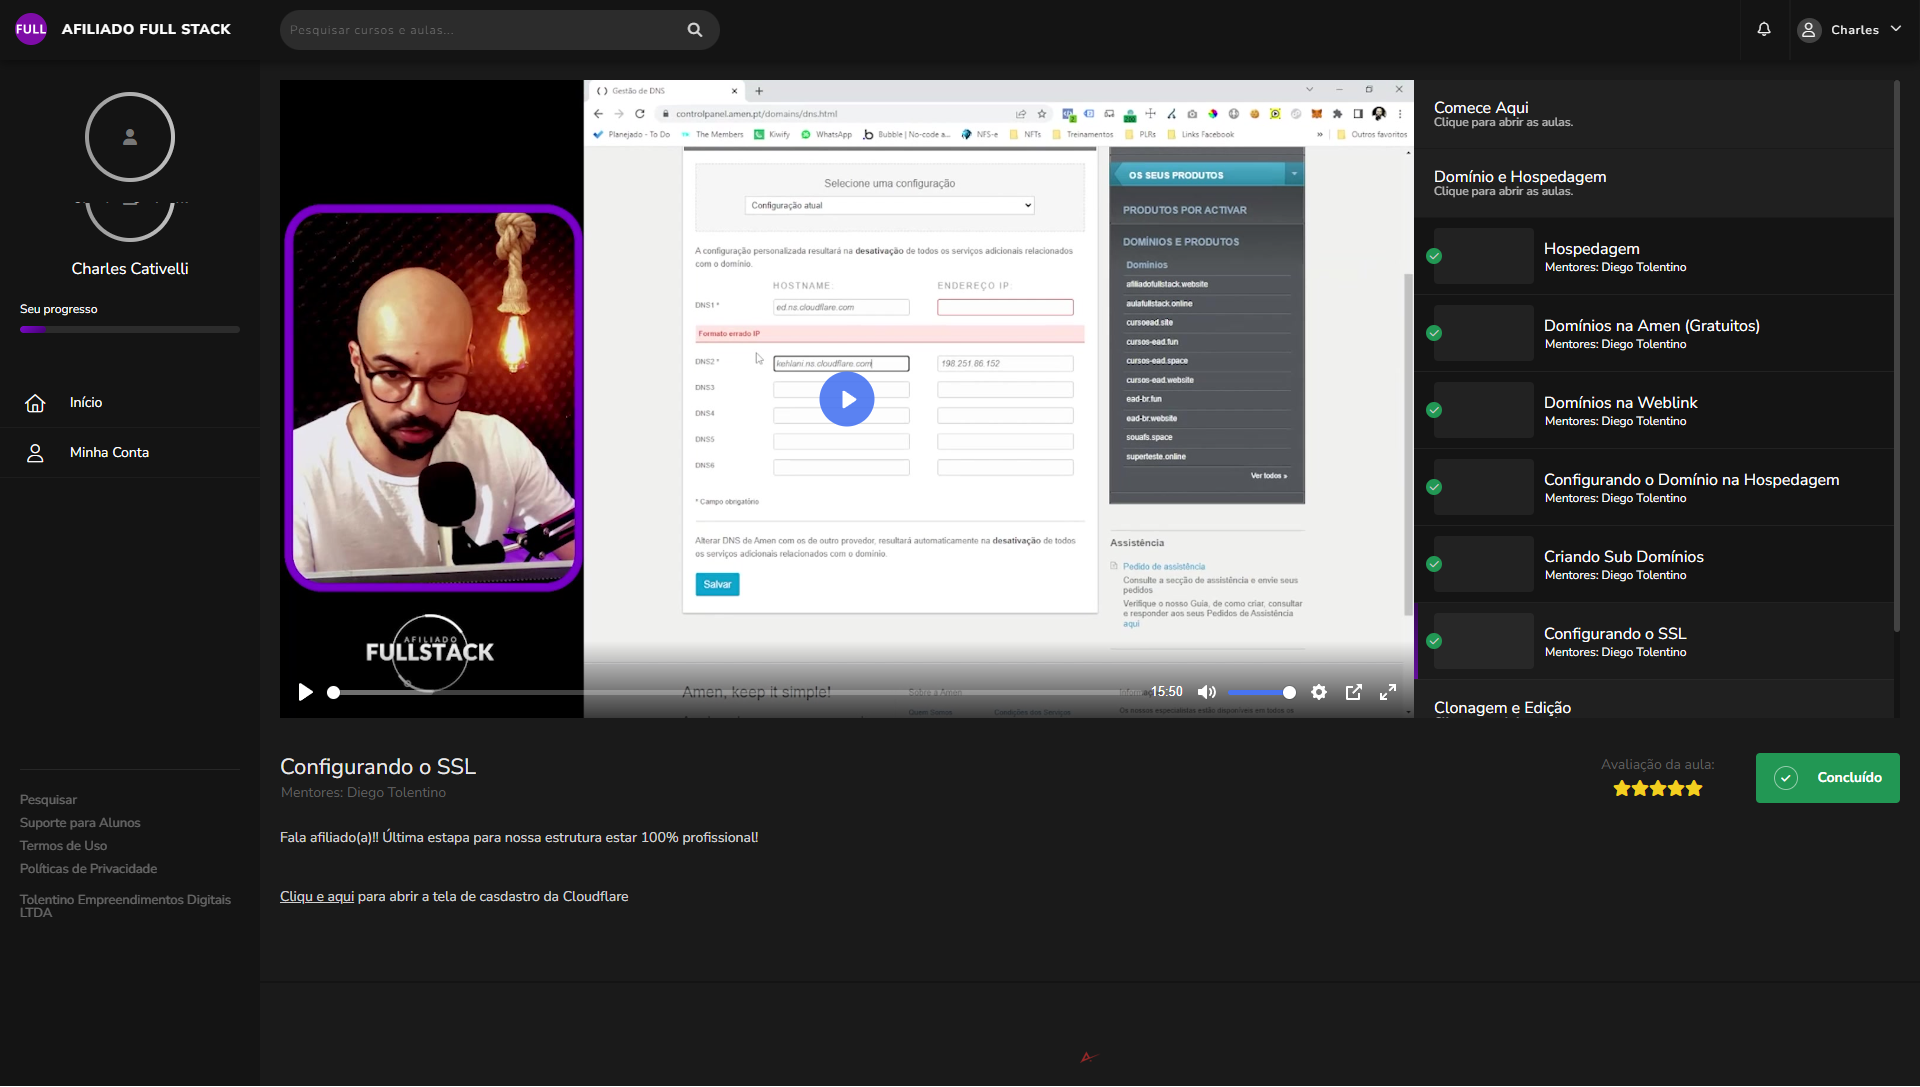Toggle completion check for Hospedagem lesson
This screenshot has height=1087, width=1920.
[1434, 256]
